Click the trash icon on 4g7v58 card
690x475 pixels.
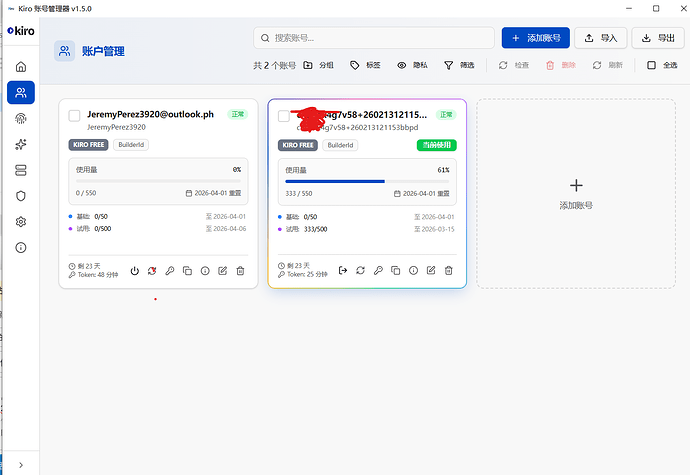click(448, 270)
